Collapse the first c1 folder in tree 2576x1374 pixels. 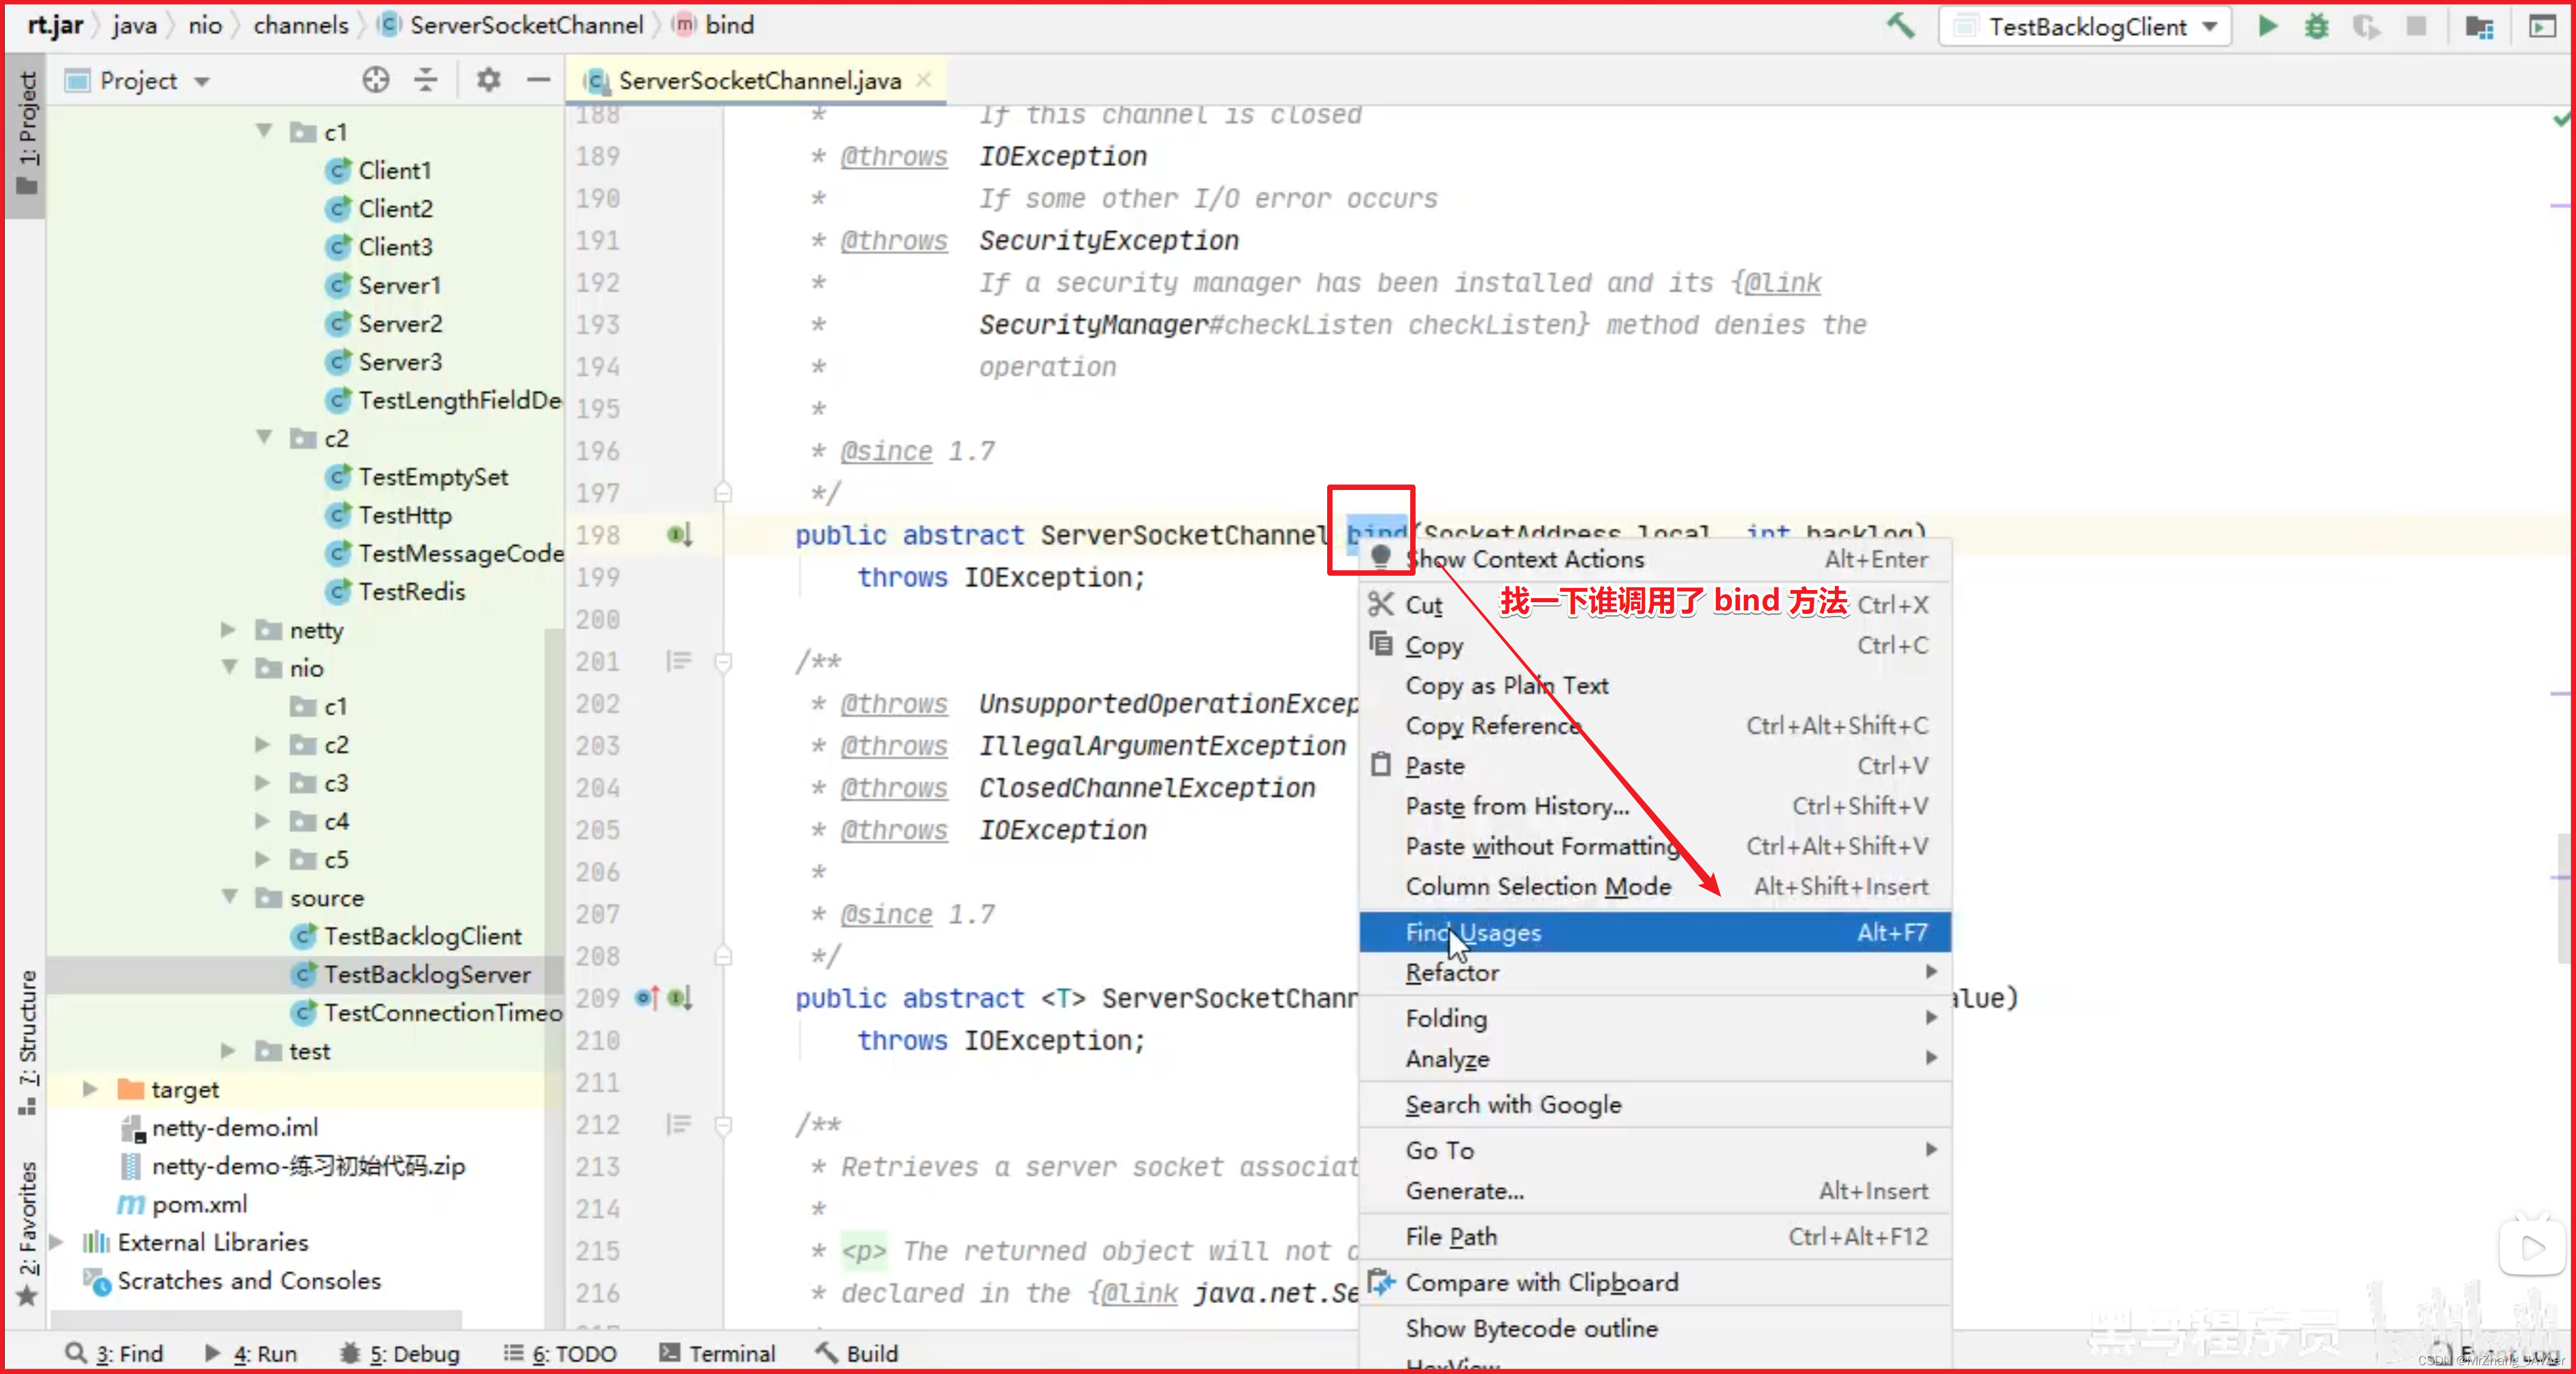pyautogui.click(x=264, y=131)
